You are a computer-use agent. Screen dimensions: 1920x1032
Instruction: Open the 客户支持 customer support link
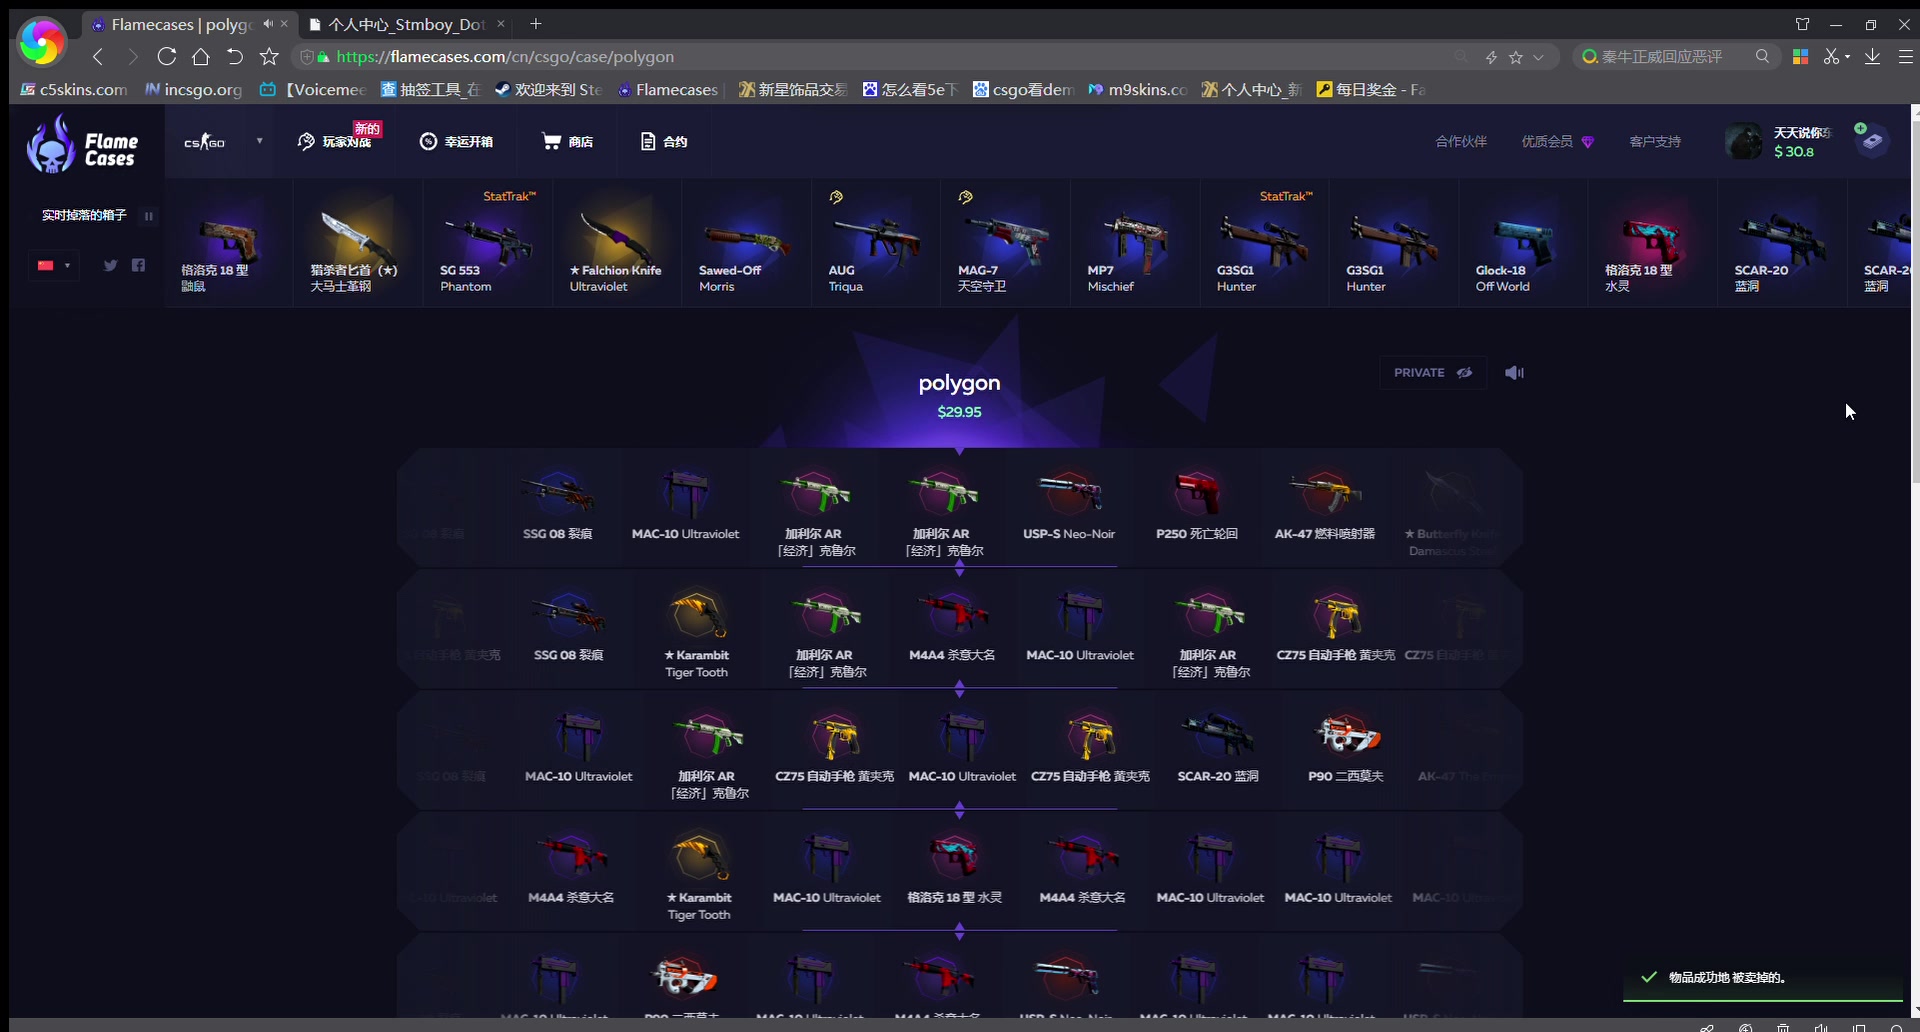click(1655, 142)
